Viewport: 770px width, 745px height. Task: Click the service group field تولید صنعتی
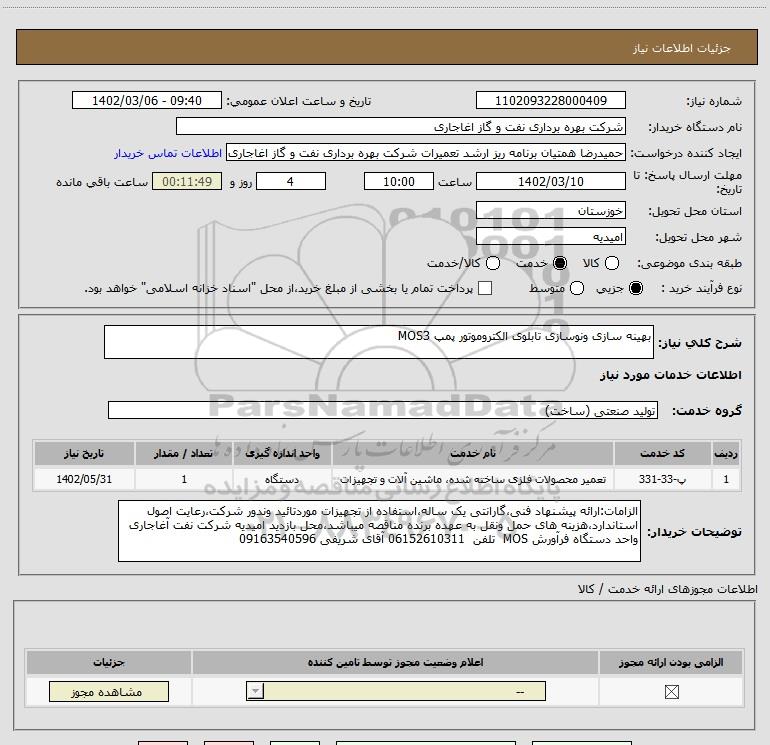pos(383,410)
